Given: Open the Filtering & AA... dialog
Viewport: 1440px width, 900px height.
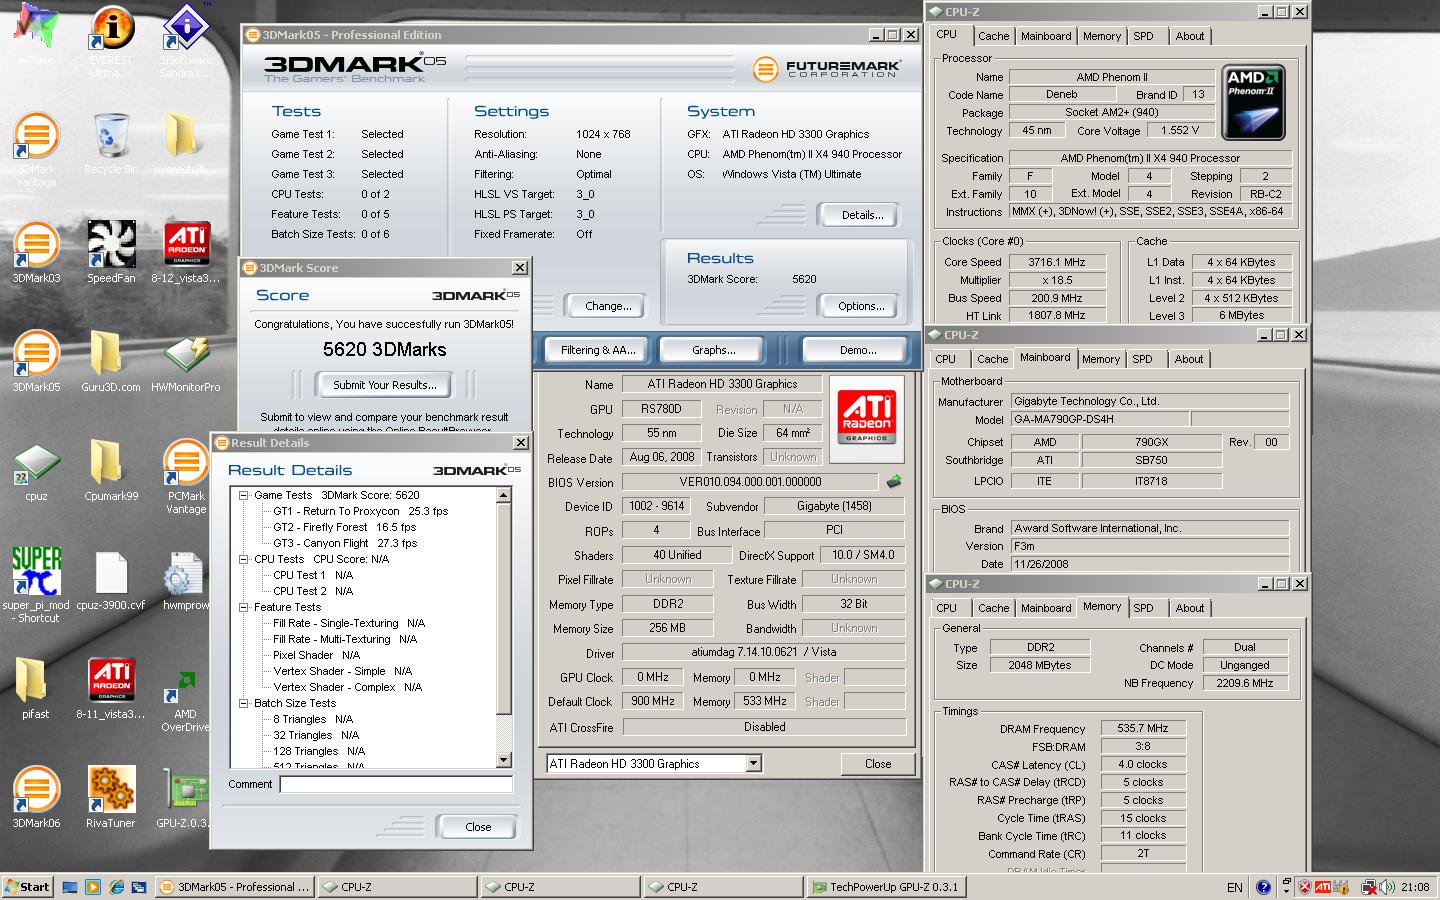Looking at the screenshot, I should (x=598, y=350).
